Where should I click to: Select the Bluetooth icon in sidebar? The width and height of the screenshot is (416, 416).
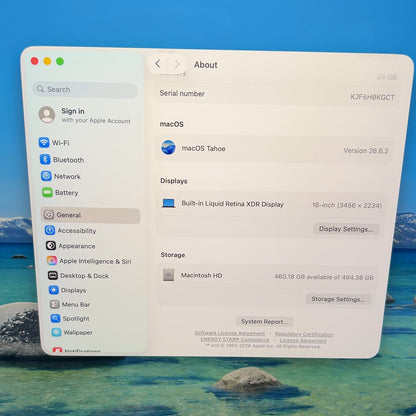pyautogui.click(x=45, y=159)
